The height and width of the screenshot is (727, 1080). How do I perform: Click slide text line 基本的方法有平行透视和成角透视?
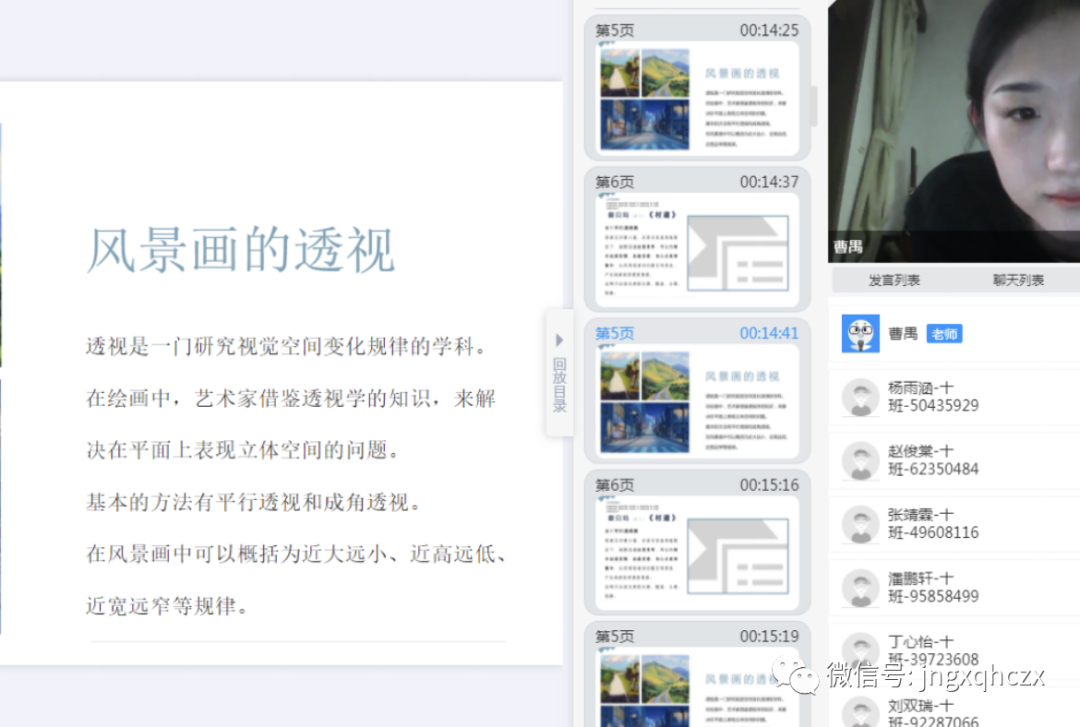(x=253, y=502)
